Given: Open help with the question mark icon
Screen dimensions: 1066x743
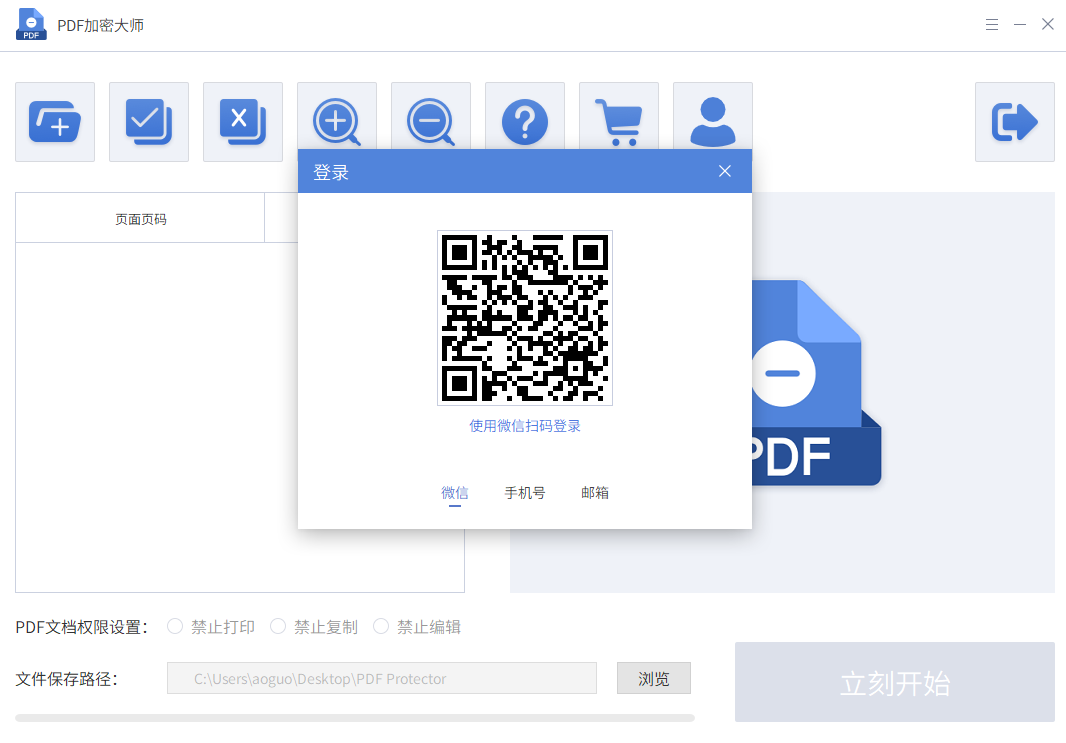Looking at the screenshot, I should [525, 121].
